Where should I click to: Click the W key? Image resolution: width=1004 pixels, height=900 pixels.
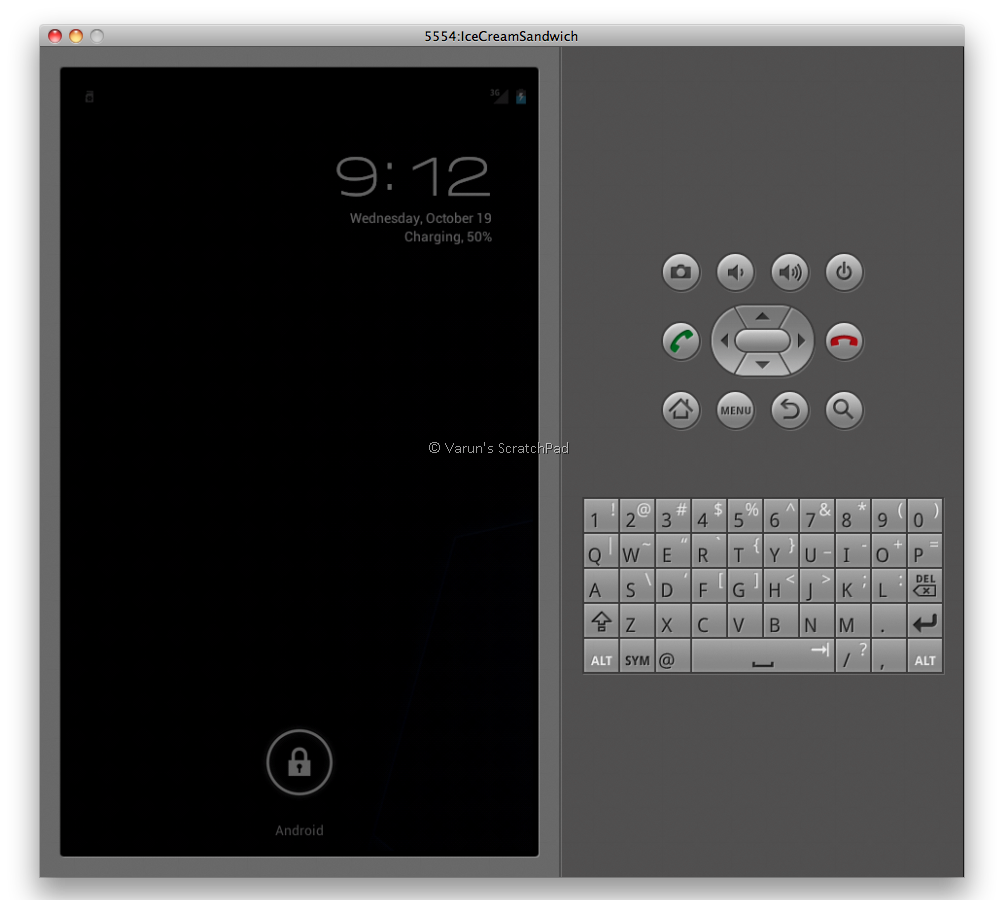(637, 551)
